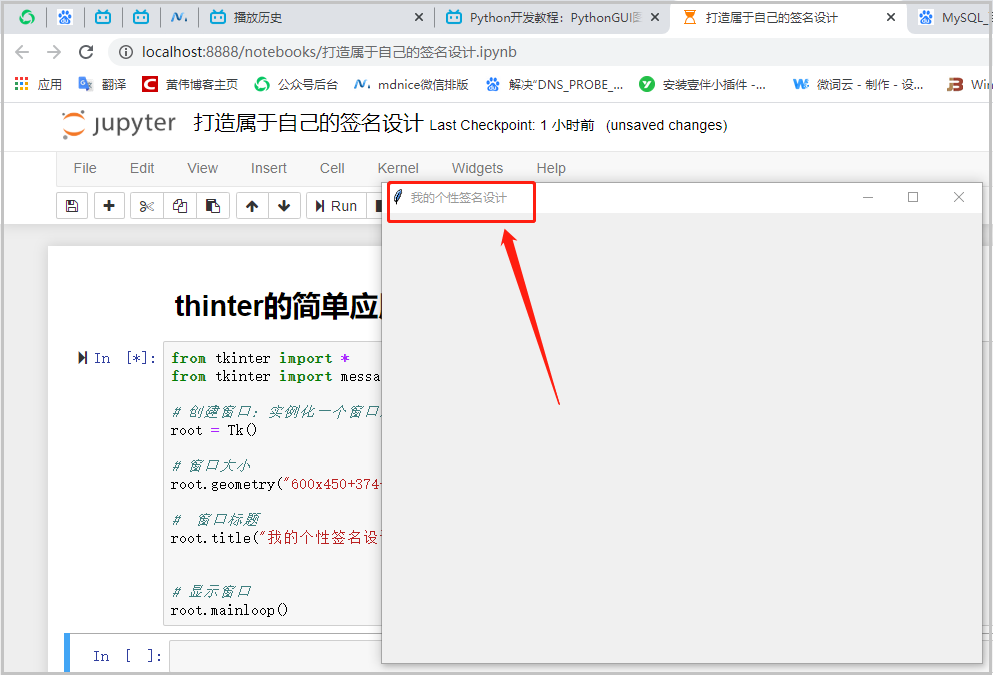Click the save notebook icon
Screen dimensions: 993x675
(x=71, y=206)
